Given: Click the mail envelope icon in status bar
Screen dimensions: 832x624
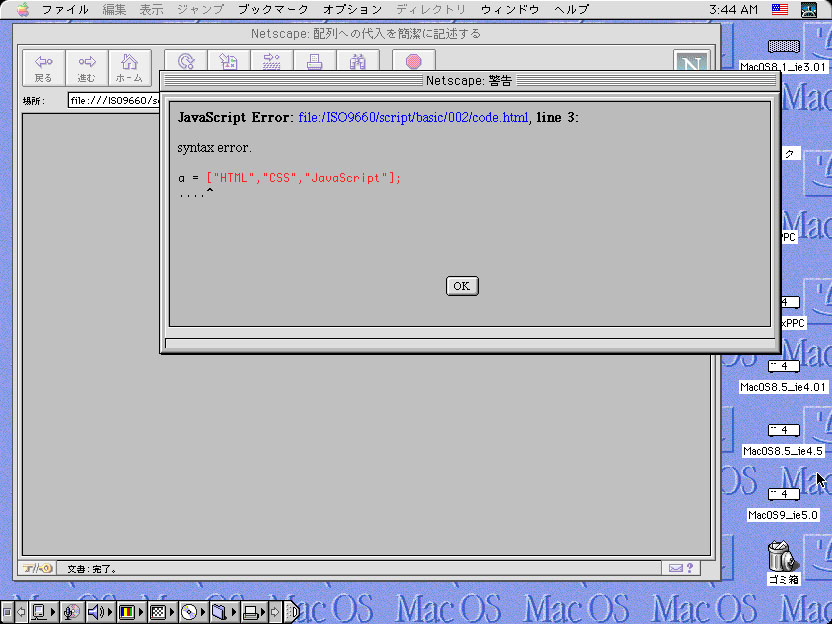Looking at the screenshot, I should (x=675, y=568).
